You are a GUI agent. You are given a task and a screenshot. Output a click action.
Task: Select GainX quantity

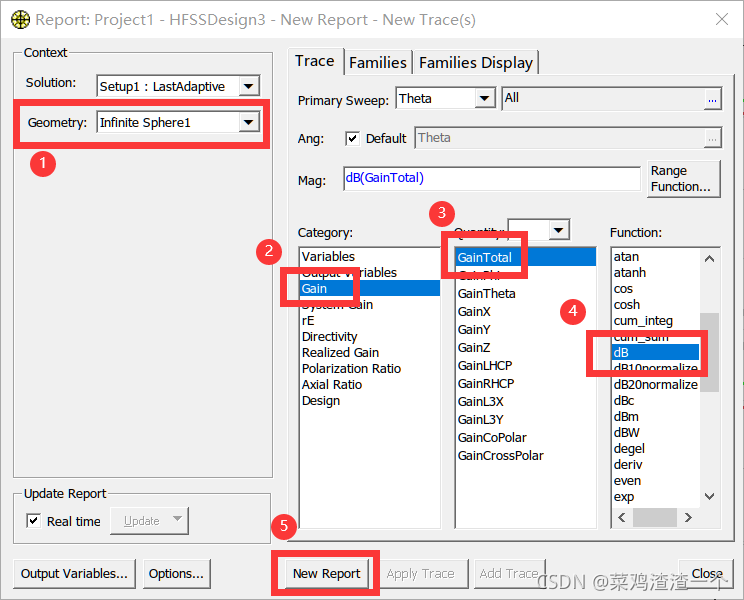click(474, 312)
